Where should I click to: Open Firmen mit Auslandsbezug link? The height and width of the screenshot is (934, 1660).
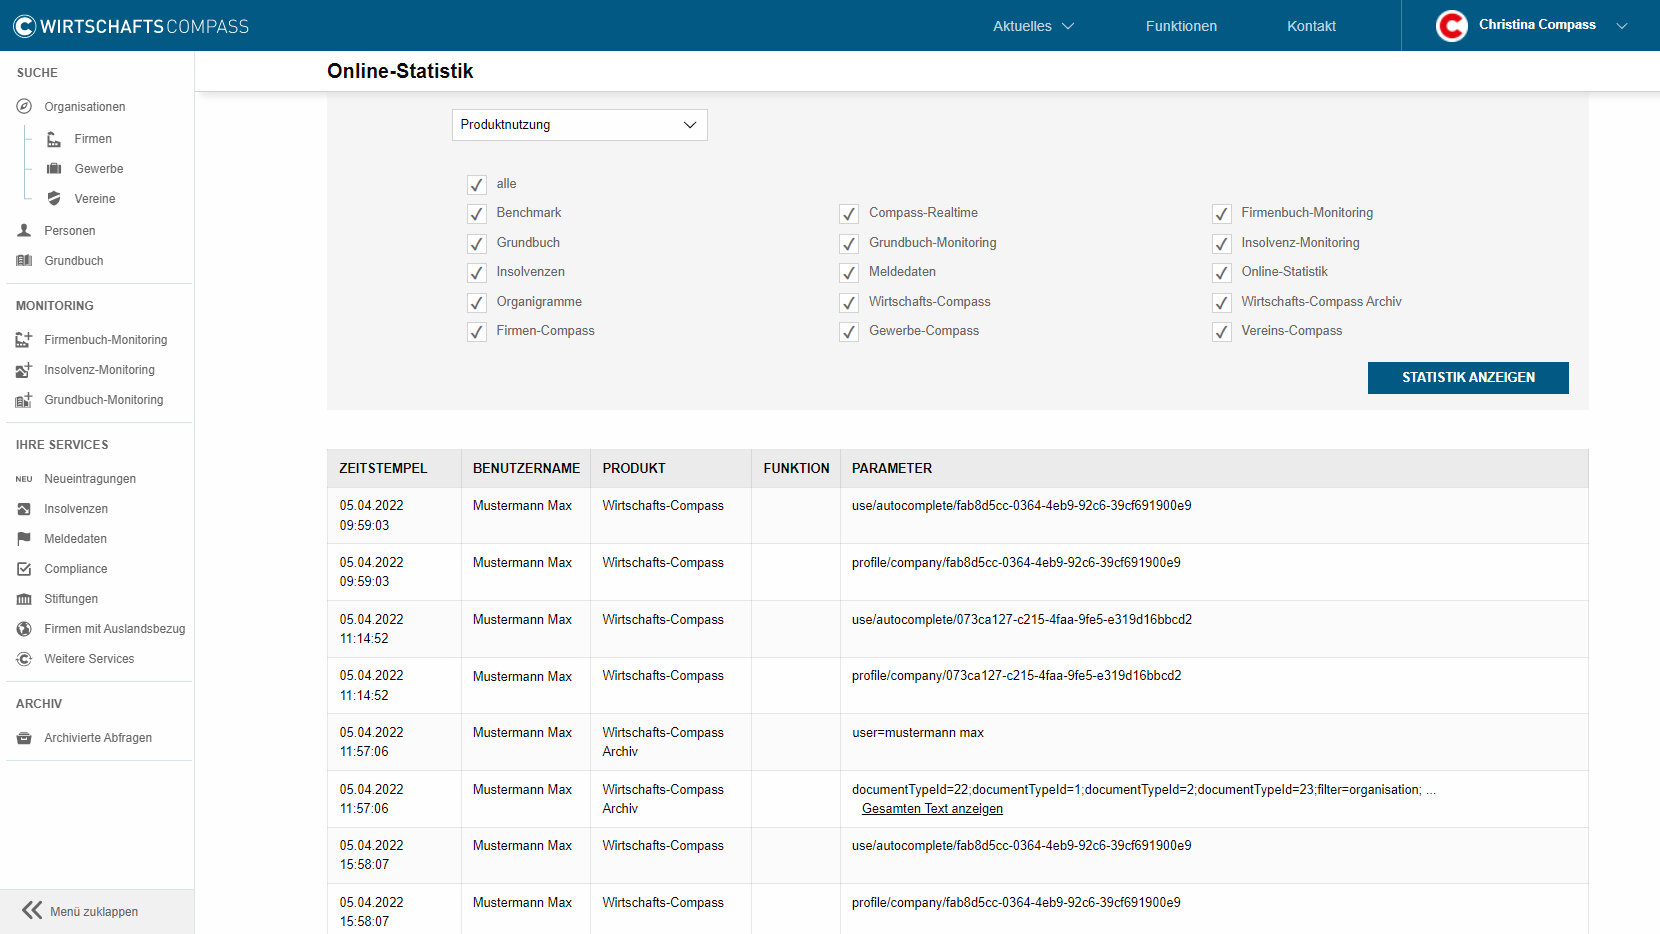(115, 629)
